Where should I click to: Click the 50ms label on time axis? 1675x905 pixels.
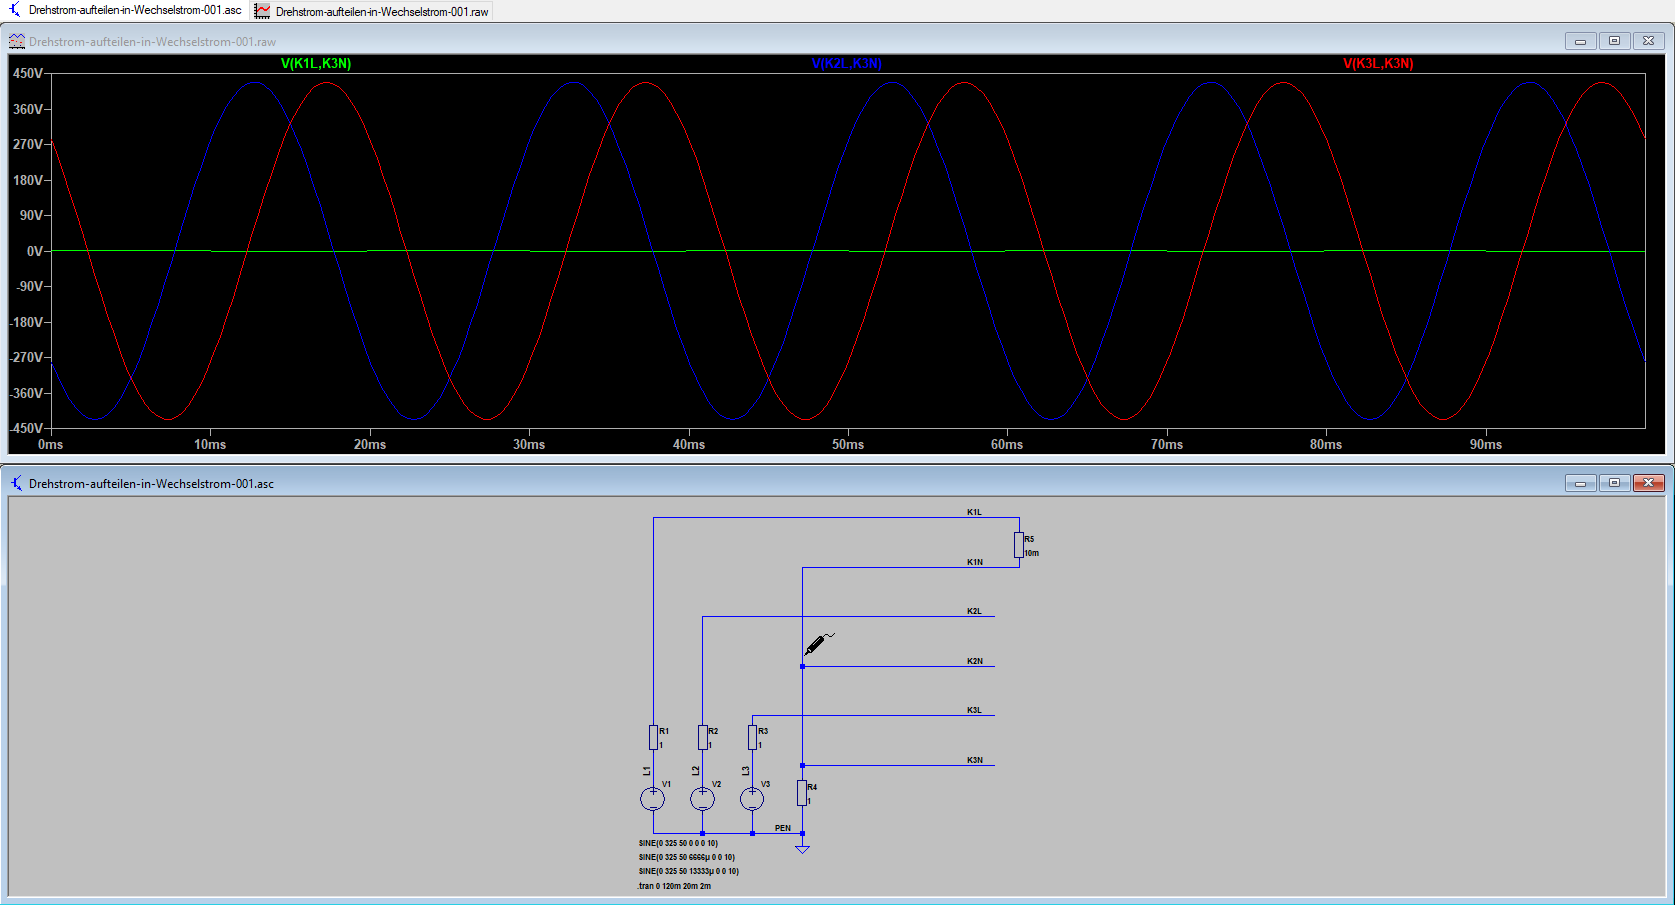(848, 444)
